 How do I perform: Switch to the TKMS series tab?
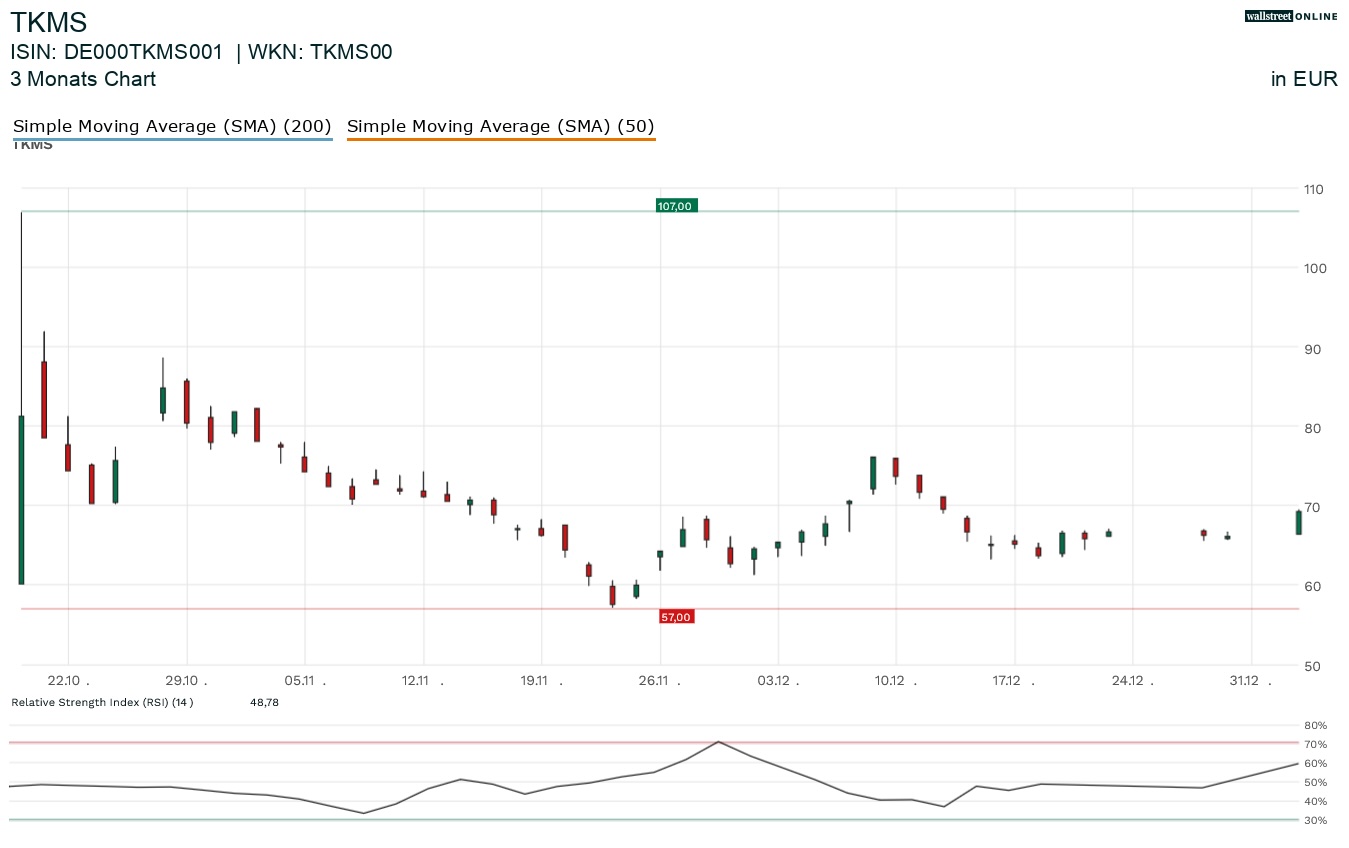[x=31, y=143]
